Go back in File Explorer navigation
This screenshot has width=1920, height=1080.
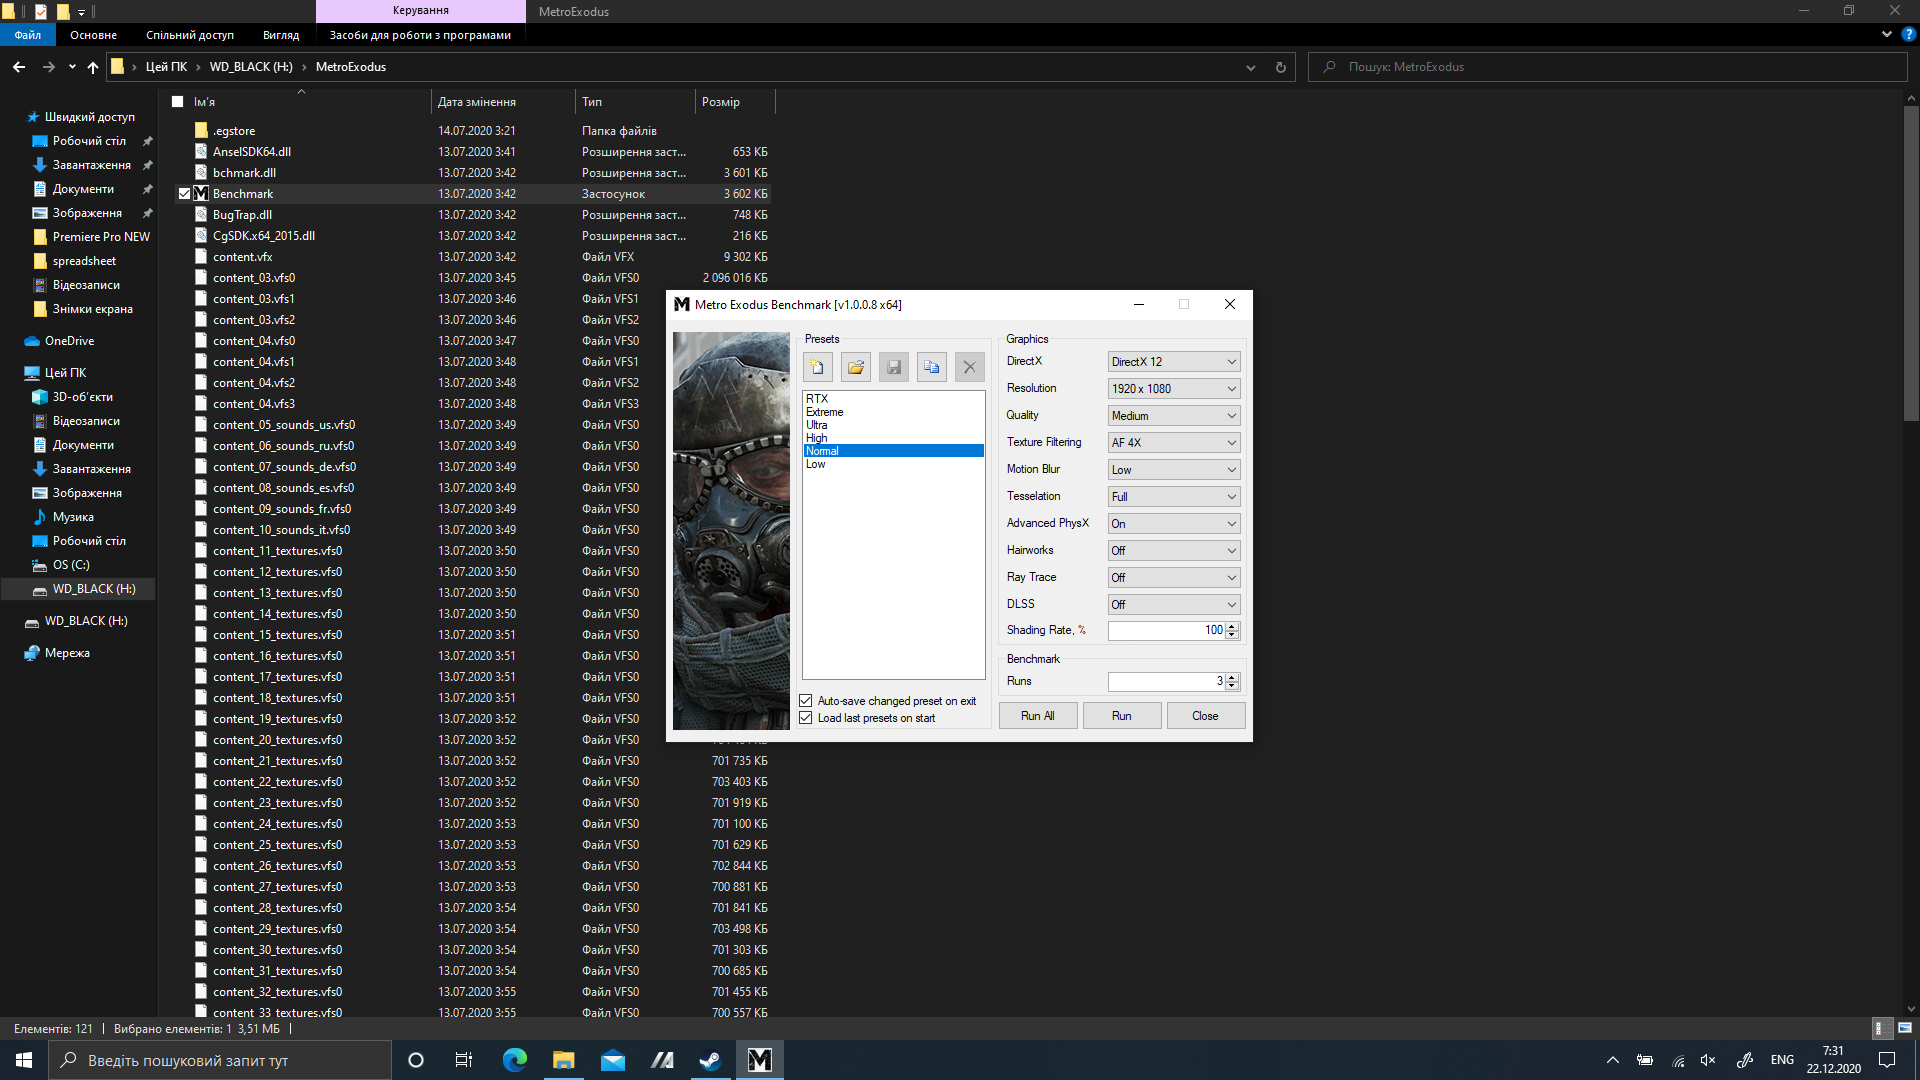[x=19, y=67]
